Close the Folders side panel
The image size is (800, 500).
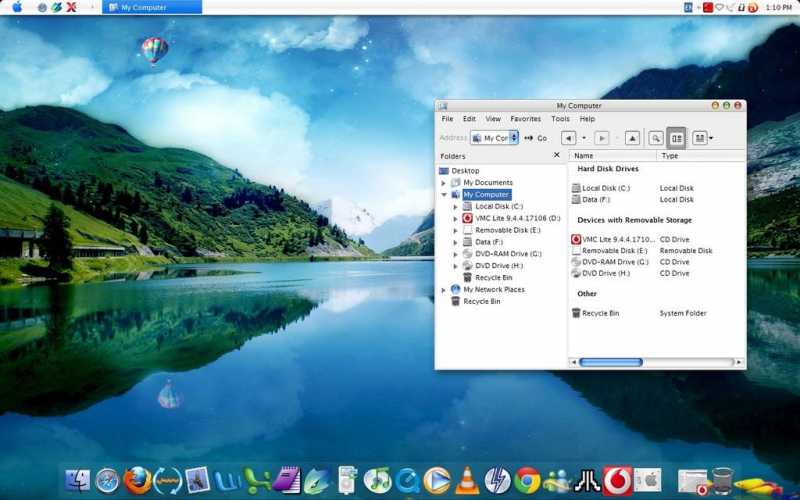point(557,156)
